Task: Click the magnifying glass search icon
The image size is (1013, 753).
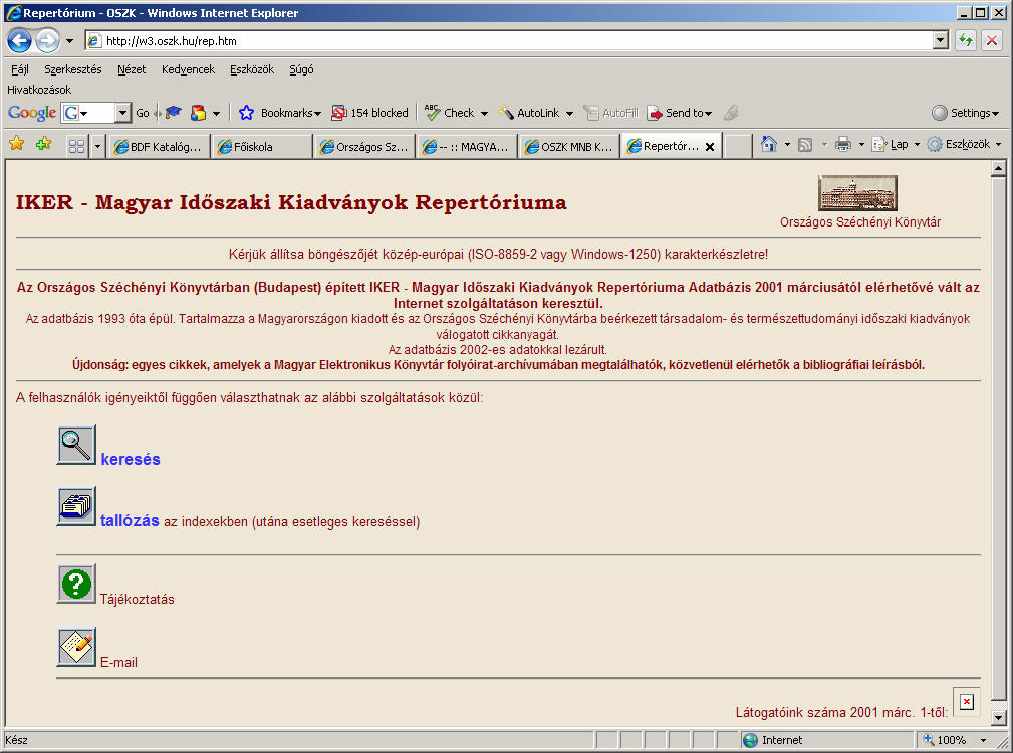Action: pyautogui.click(x=76, y=444)
